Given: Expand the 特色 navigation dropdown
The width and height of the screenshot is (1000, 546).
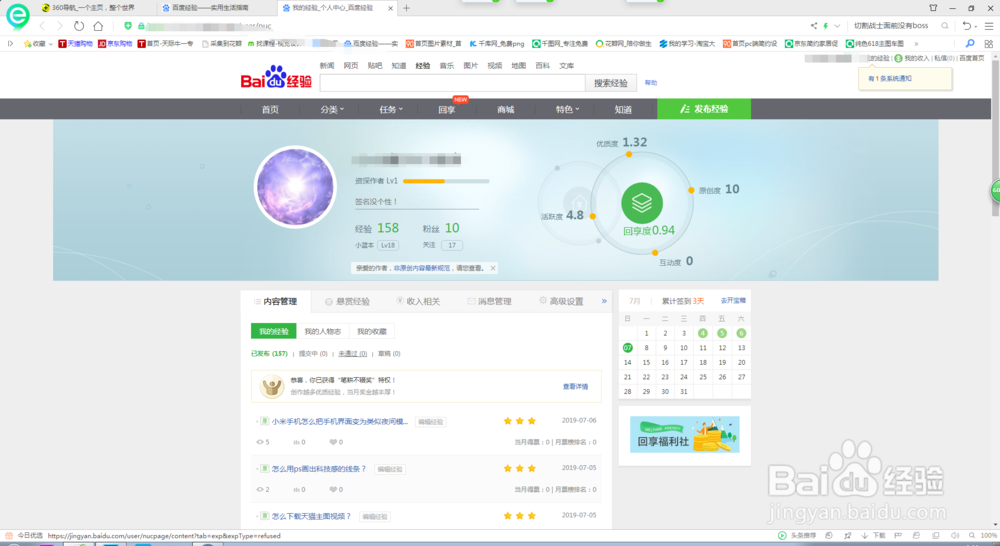Looking at the screenshot, I should pos(567,109).
